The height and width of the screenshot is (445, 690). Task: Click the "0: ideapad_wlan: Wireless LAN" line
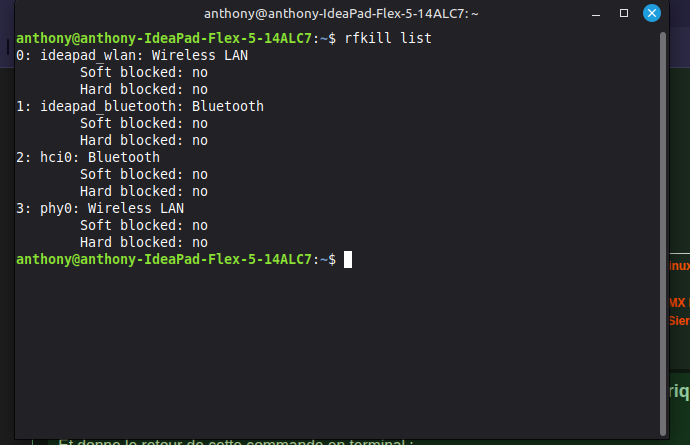pyautogui.click(x=132, y=55)
